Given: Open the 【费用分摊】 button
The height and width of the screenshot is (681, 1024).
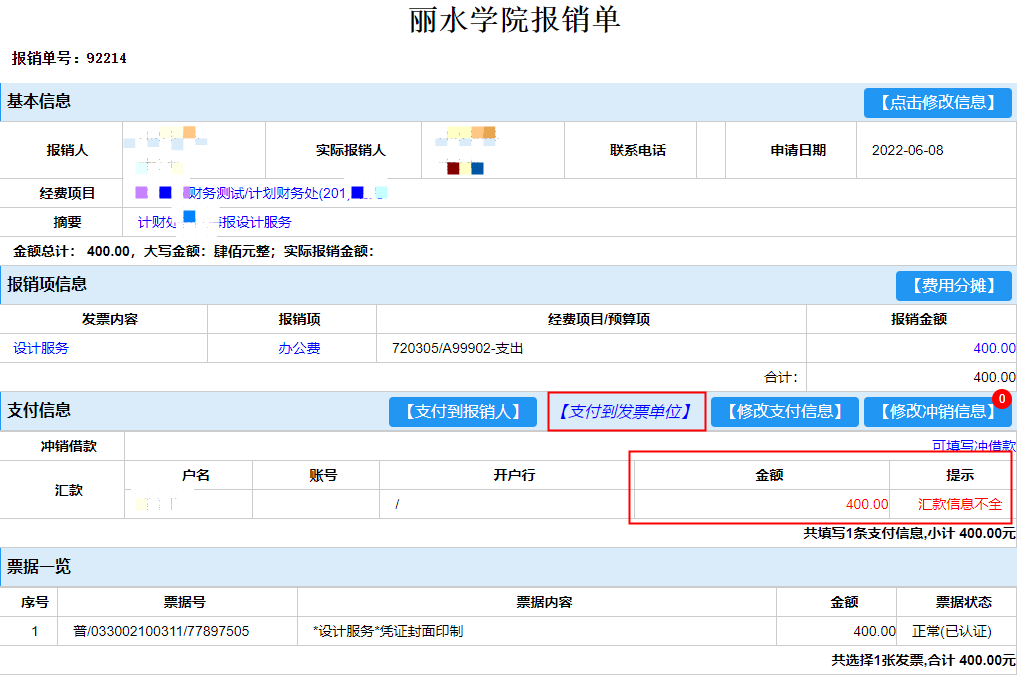Looking at the screenshot, I should [953, 285].
